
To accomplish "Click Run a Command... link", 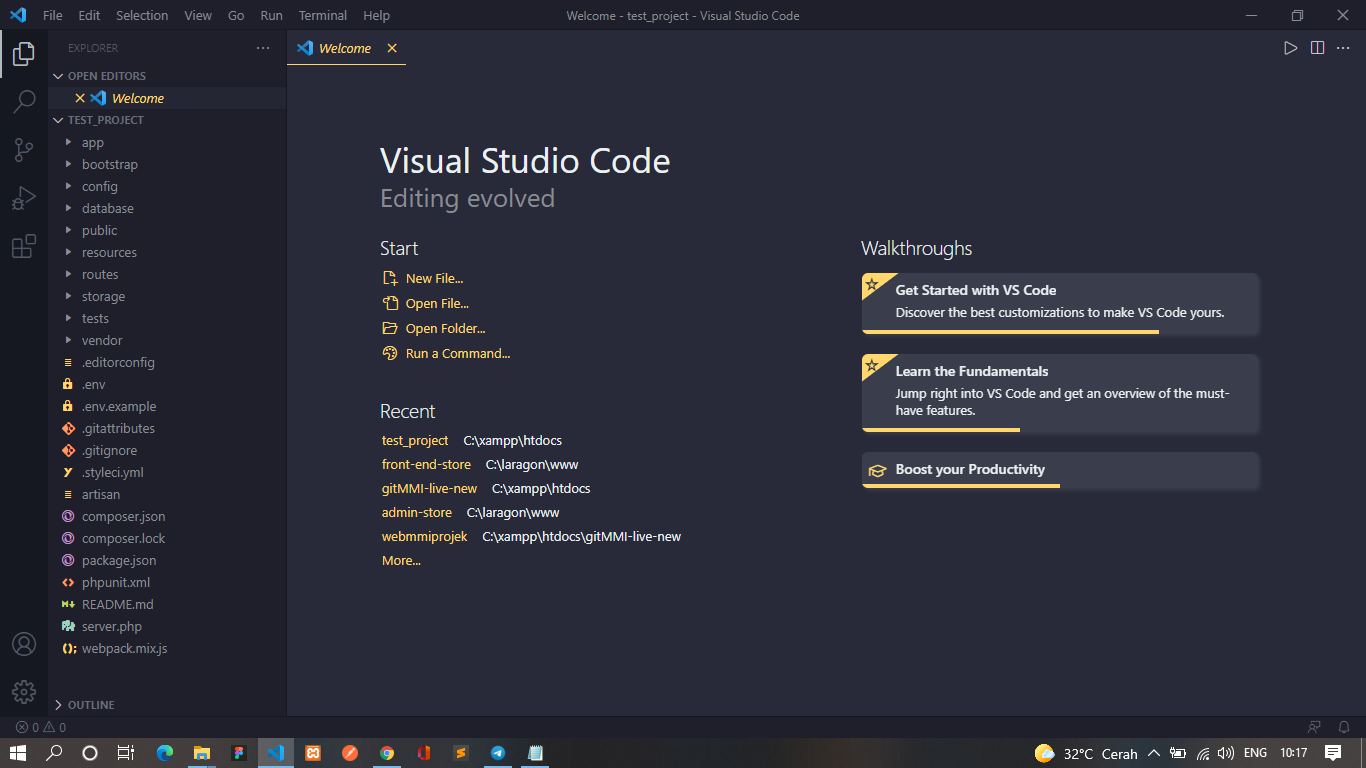I will [446, 354].
